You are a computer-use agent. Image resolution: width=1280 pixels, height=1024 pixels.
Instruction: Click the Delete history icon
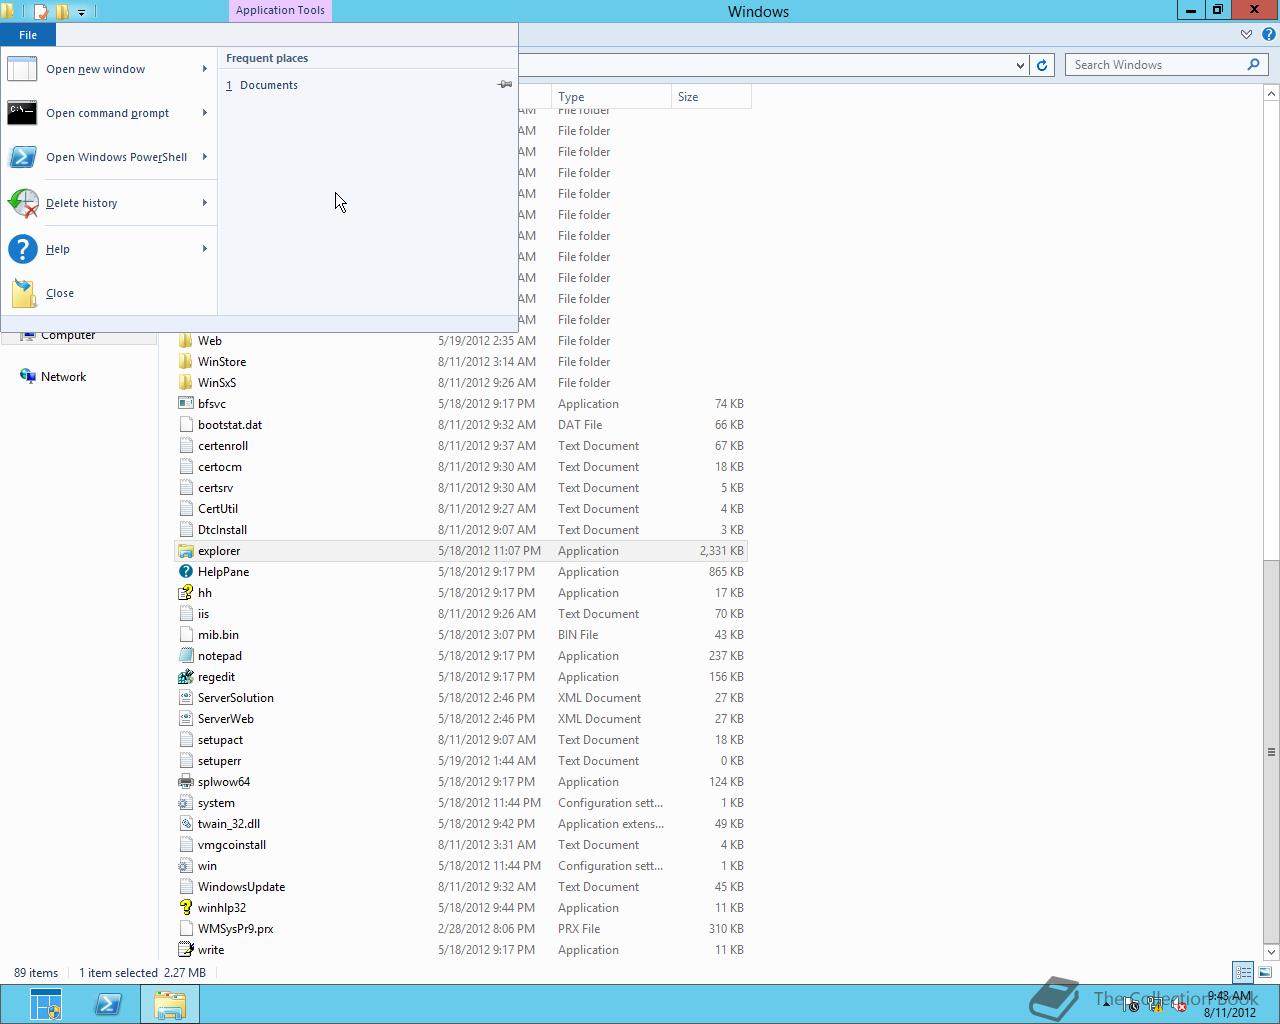(22, 203)
